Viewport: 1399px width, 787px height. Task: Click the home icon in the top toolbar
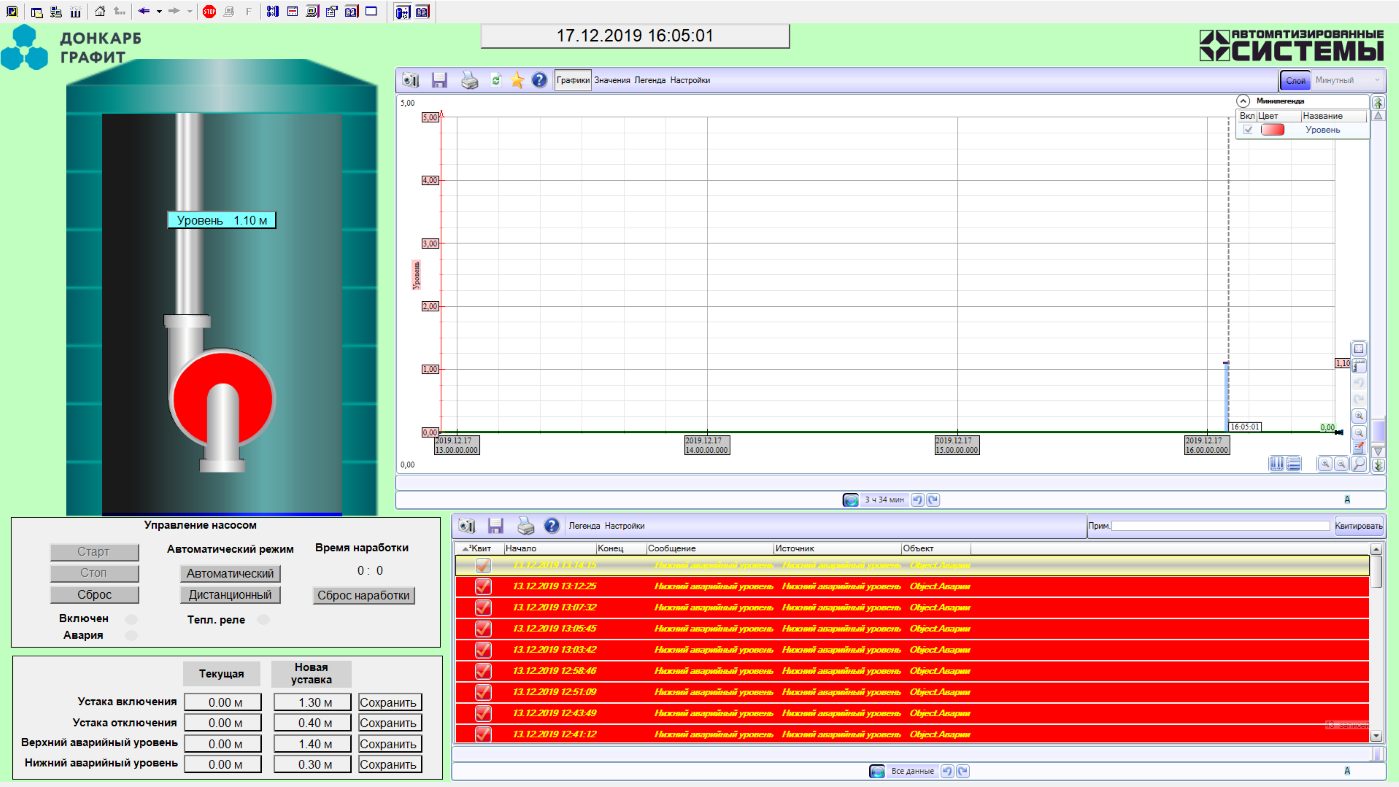coord(100,12)
